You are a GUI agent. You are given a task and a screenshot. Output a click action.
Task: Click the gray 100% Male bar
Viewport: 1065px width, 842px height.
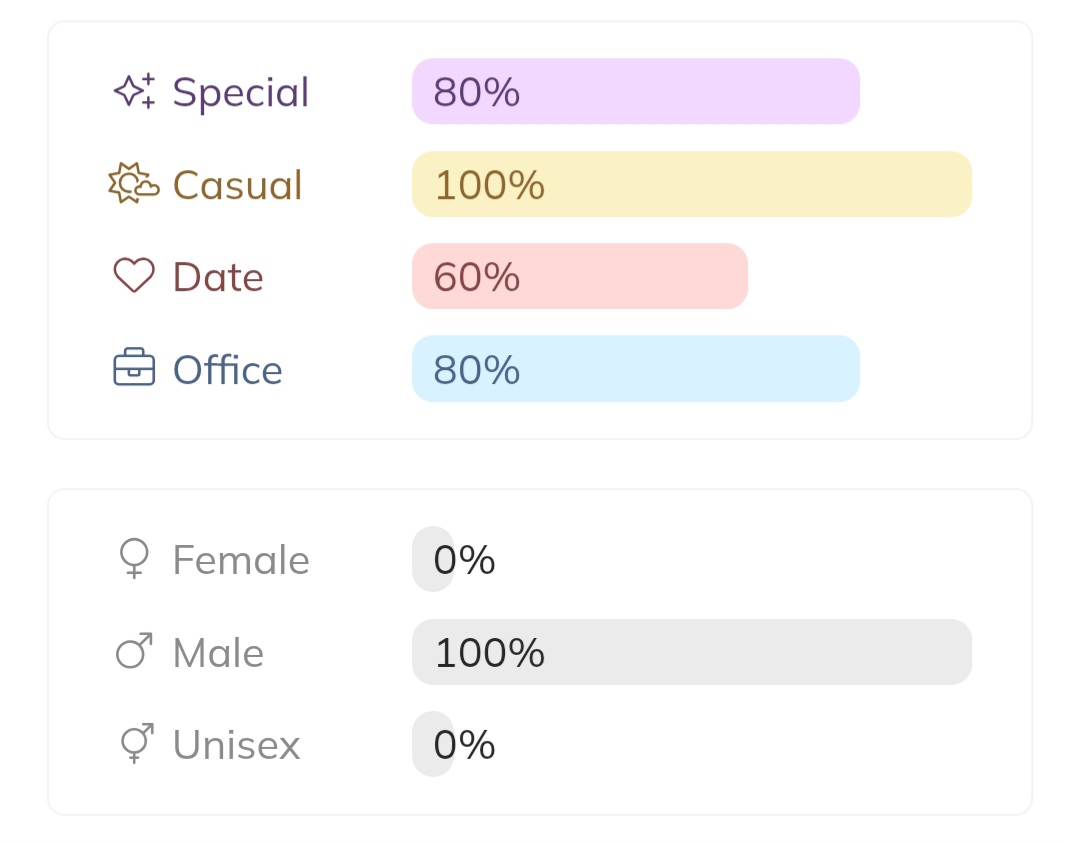[692, 652]
